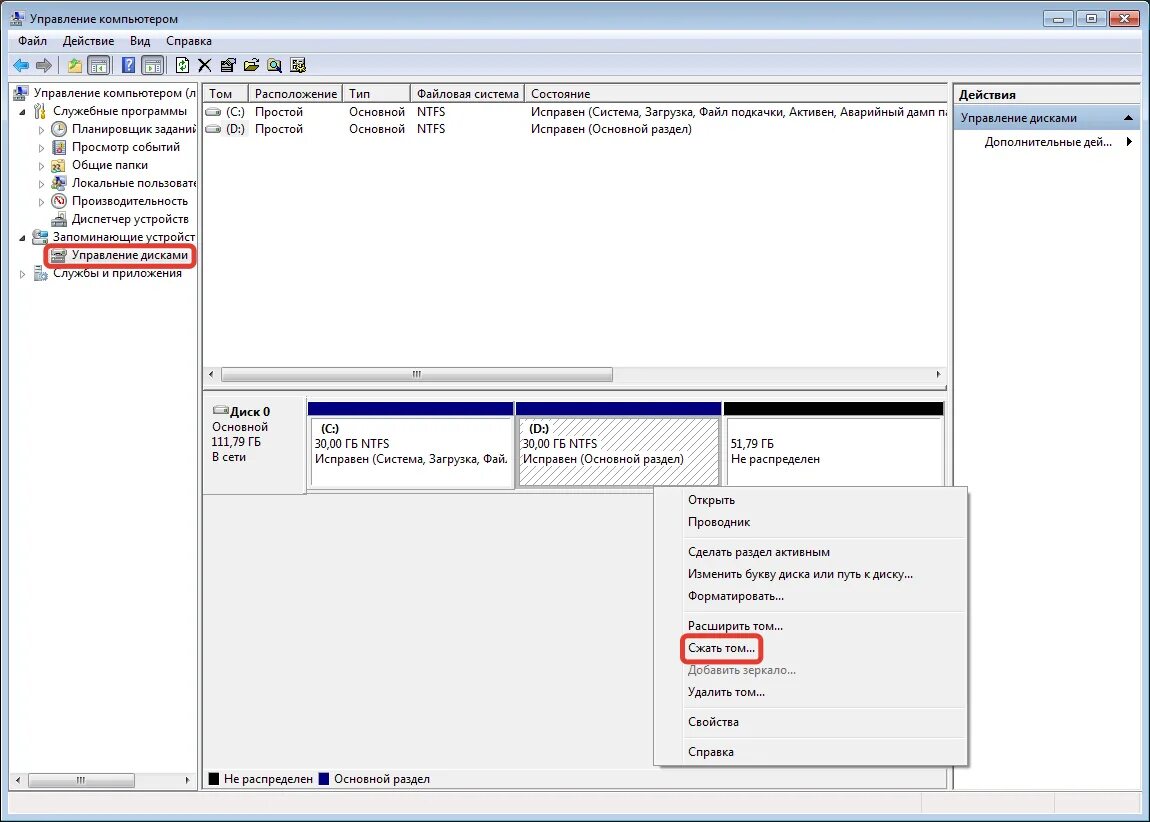Viewport: 1150px width, 822px height.
Task: Toggle the Show/Hide Console Tree toolbar icon
Action: pos(98,65)
